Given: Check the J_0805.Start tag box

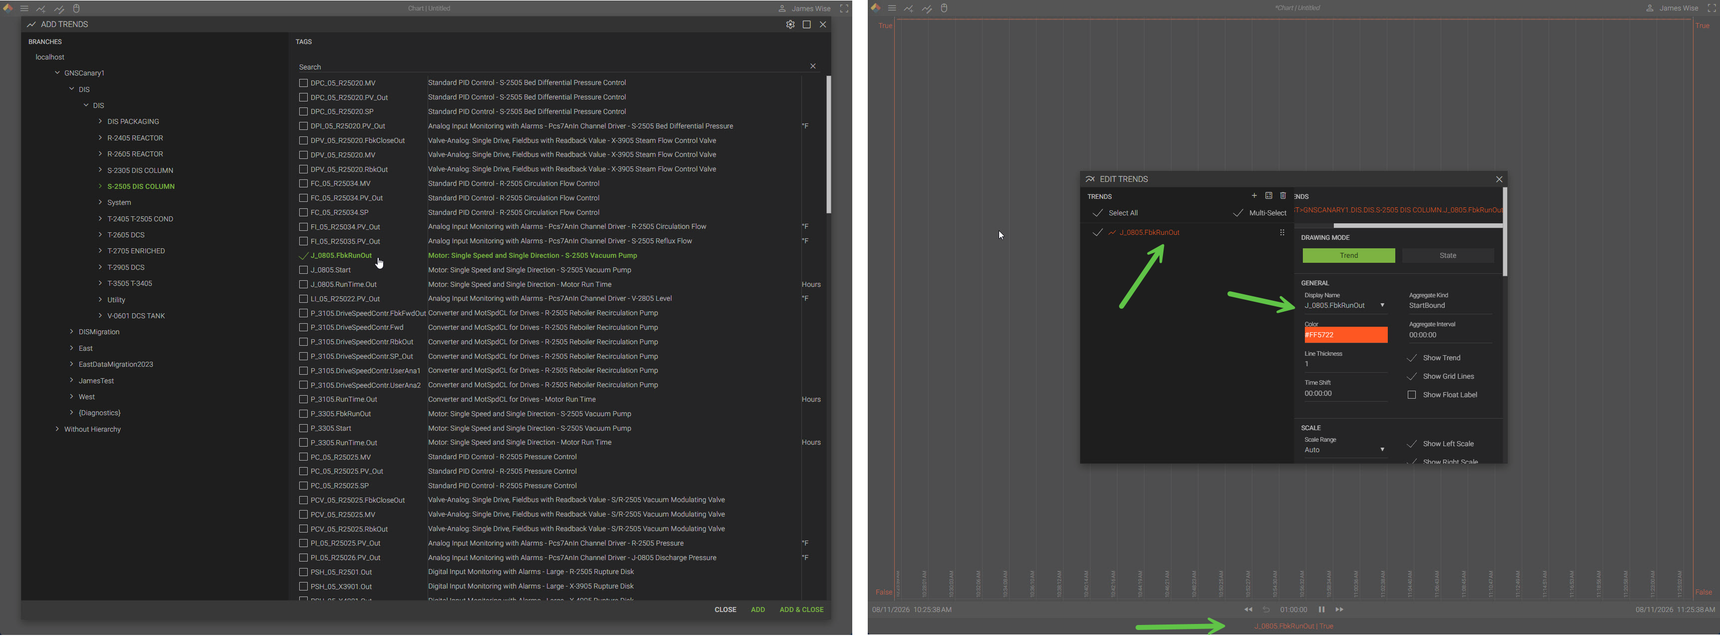Looking at the screenshot, I should (303, 270).
